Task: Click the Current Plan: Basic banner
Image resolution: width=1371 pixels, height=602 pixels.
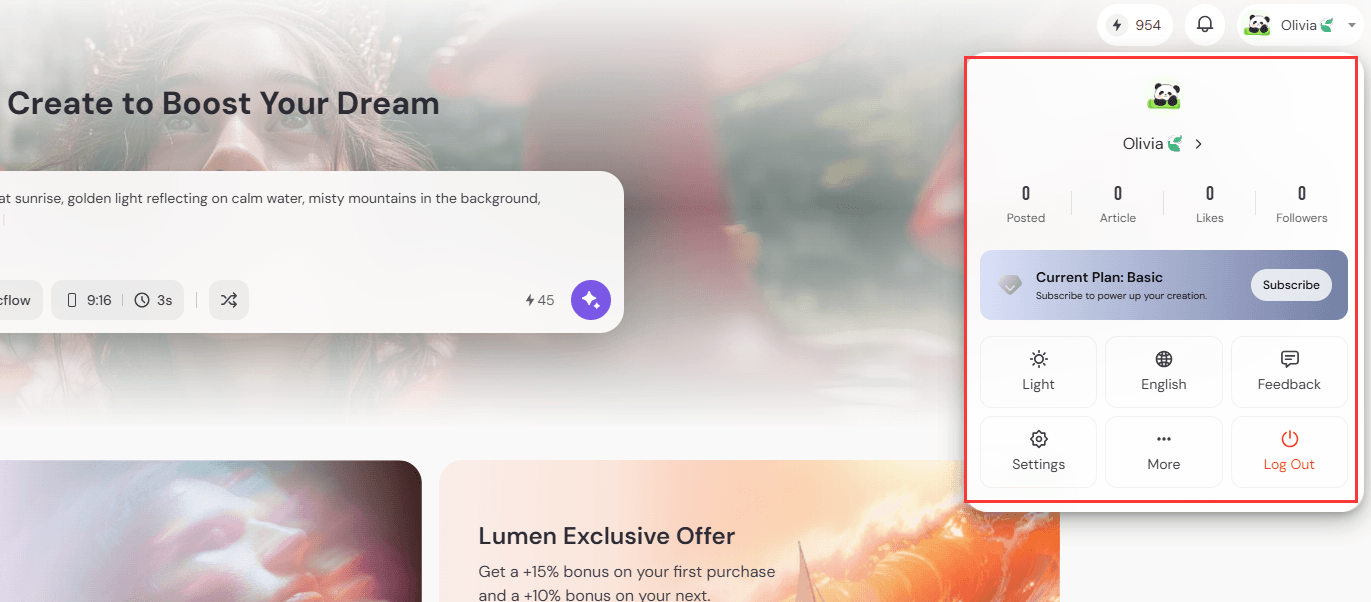Action: (x=1164, y=285)
